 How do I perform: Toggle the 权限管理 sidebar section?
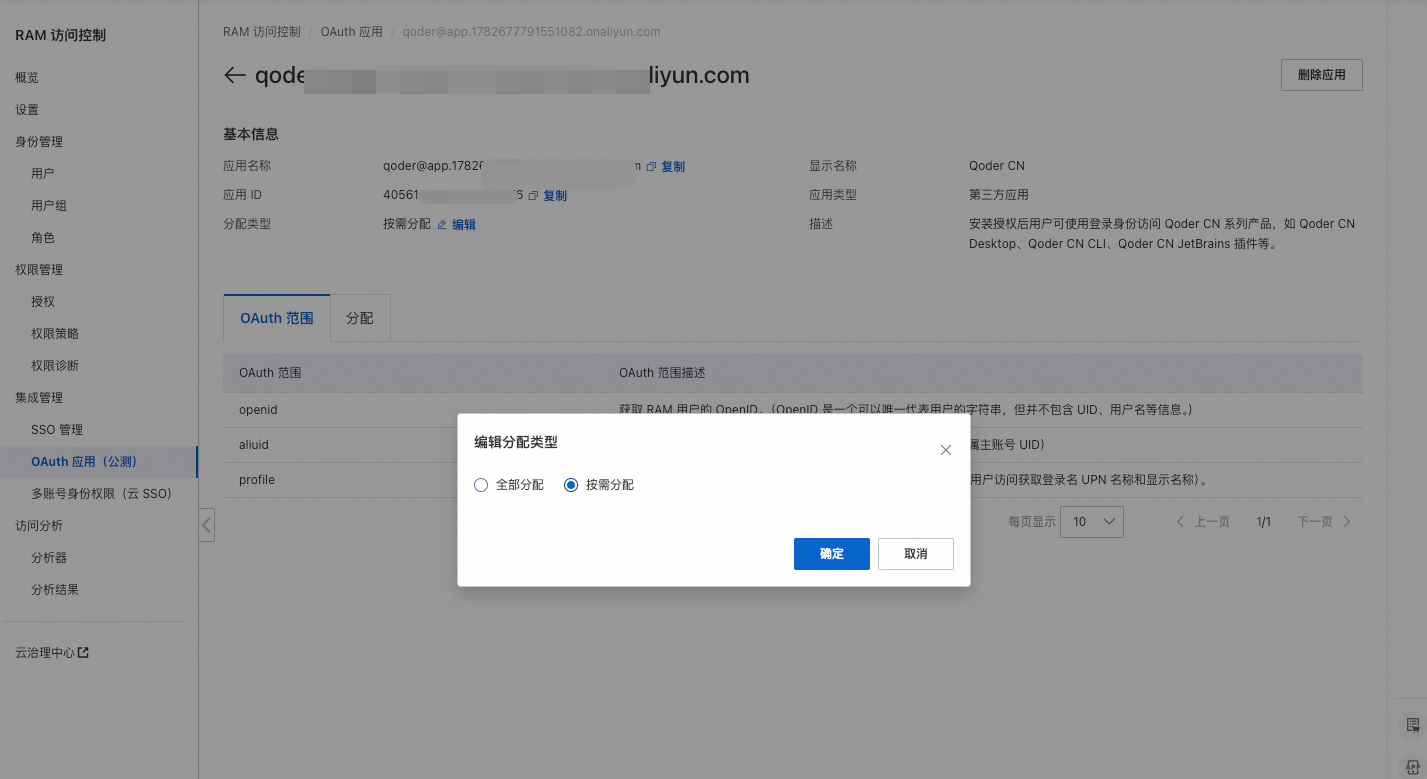(39, 270)
